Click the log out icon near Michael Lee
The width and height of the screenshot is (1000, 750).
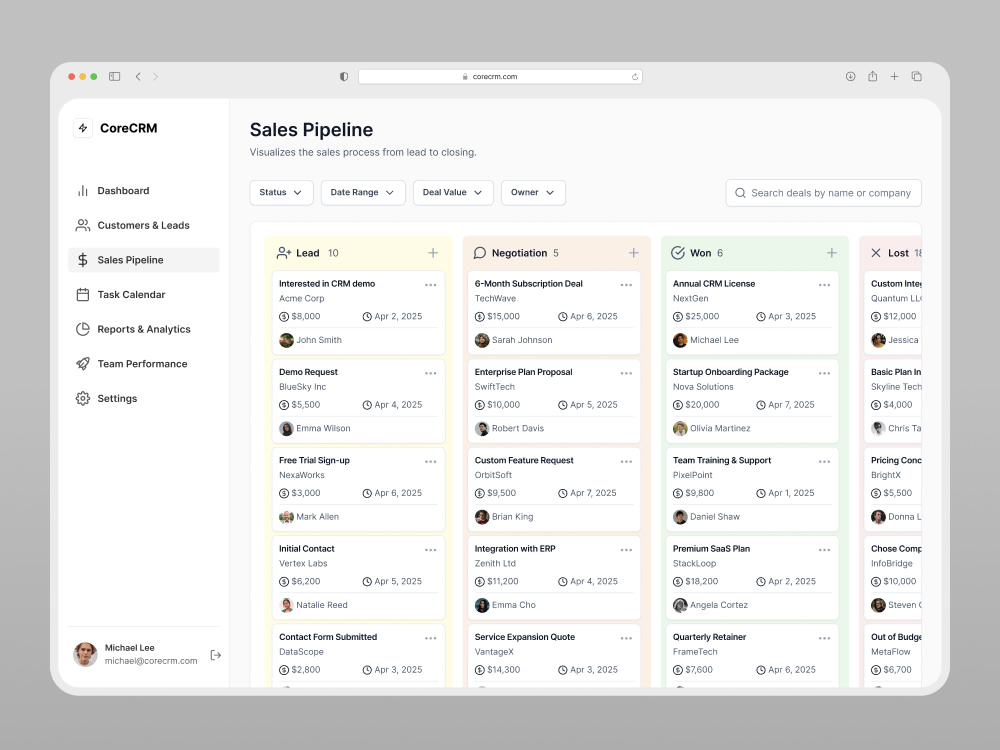215,654
